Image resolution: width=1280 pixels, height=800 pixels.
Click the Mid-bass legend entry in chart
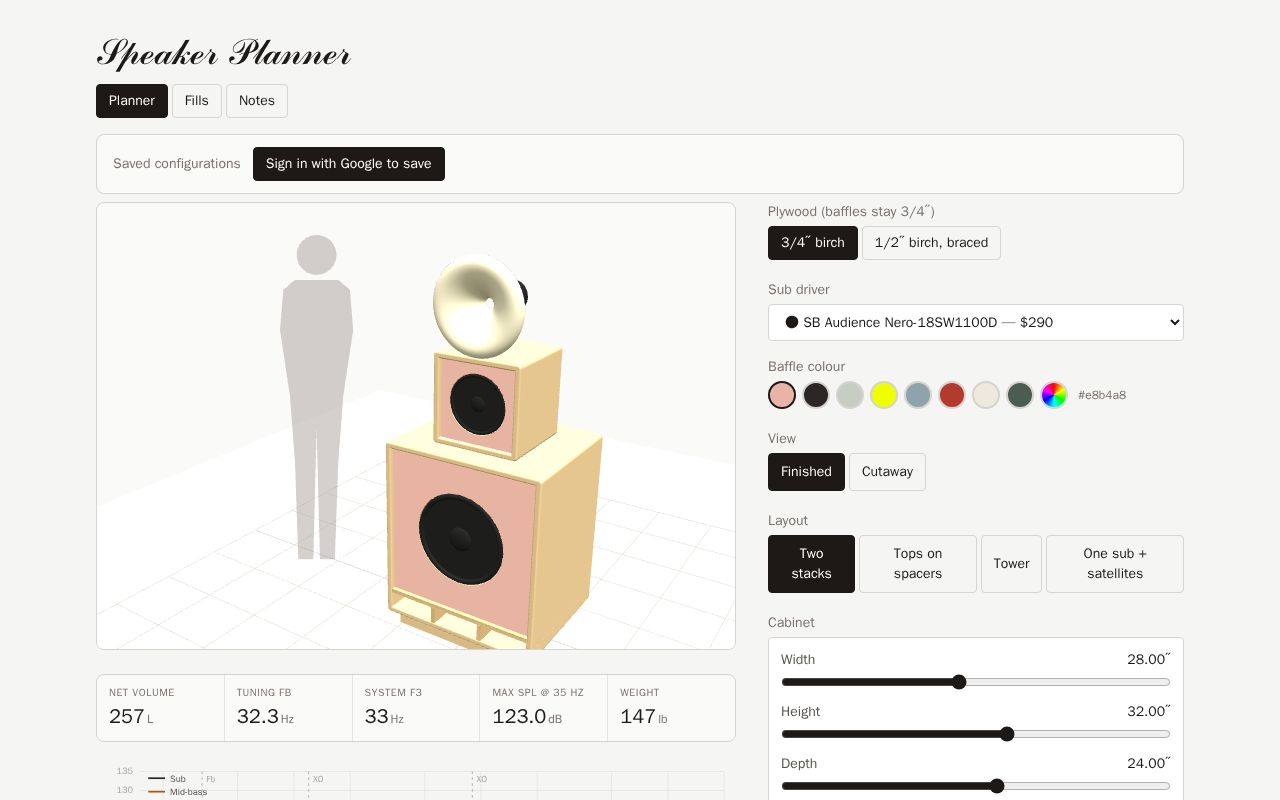pos(178,792)
